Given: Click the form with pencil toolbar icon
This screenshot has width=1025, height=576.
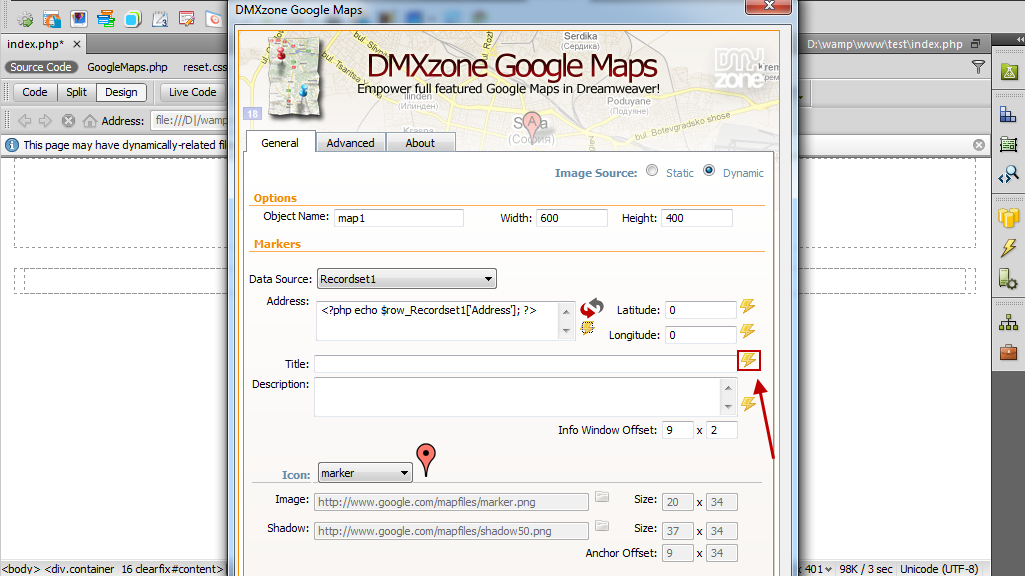Looking at the screenshot, I should [186, 19].
